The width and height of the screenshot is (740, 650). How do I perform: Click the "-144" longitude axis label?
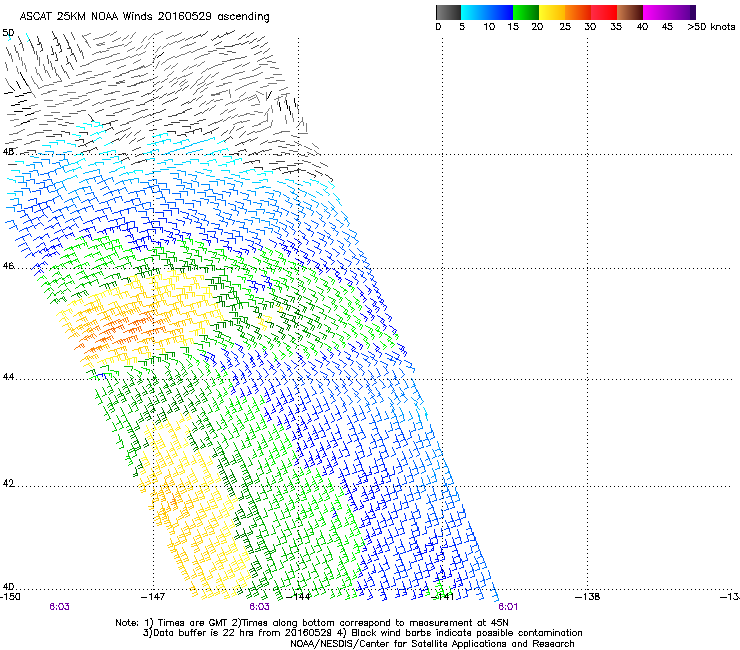click(298, 597)
